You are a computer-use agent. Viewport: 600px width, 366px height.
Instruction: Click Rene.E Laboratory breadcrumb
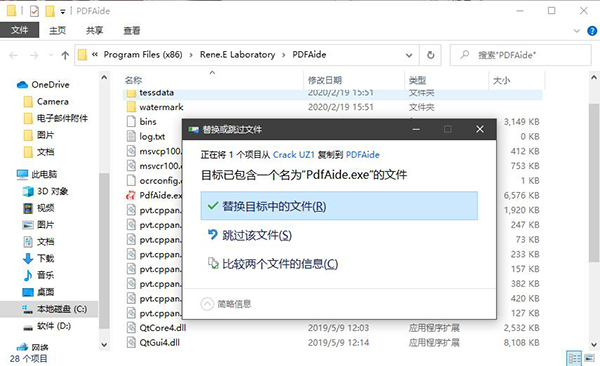(237, 55)
